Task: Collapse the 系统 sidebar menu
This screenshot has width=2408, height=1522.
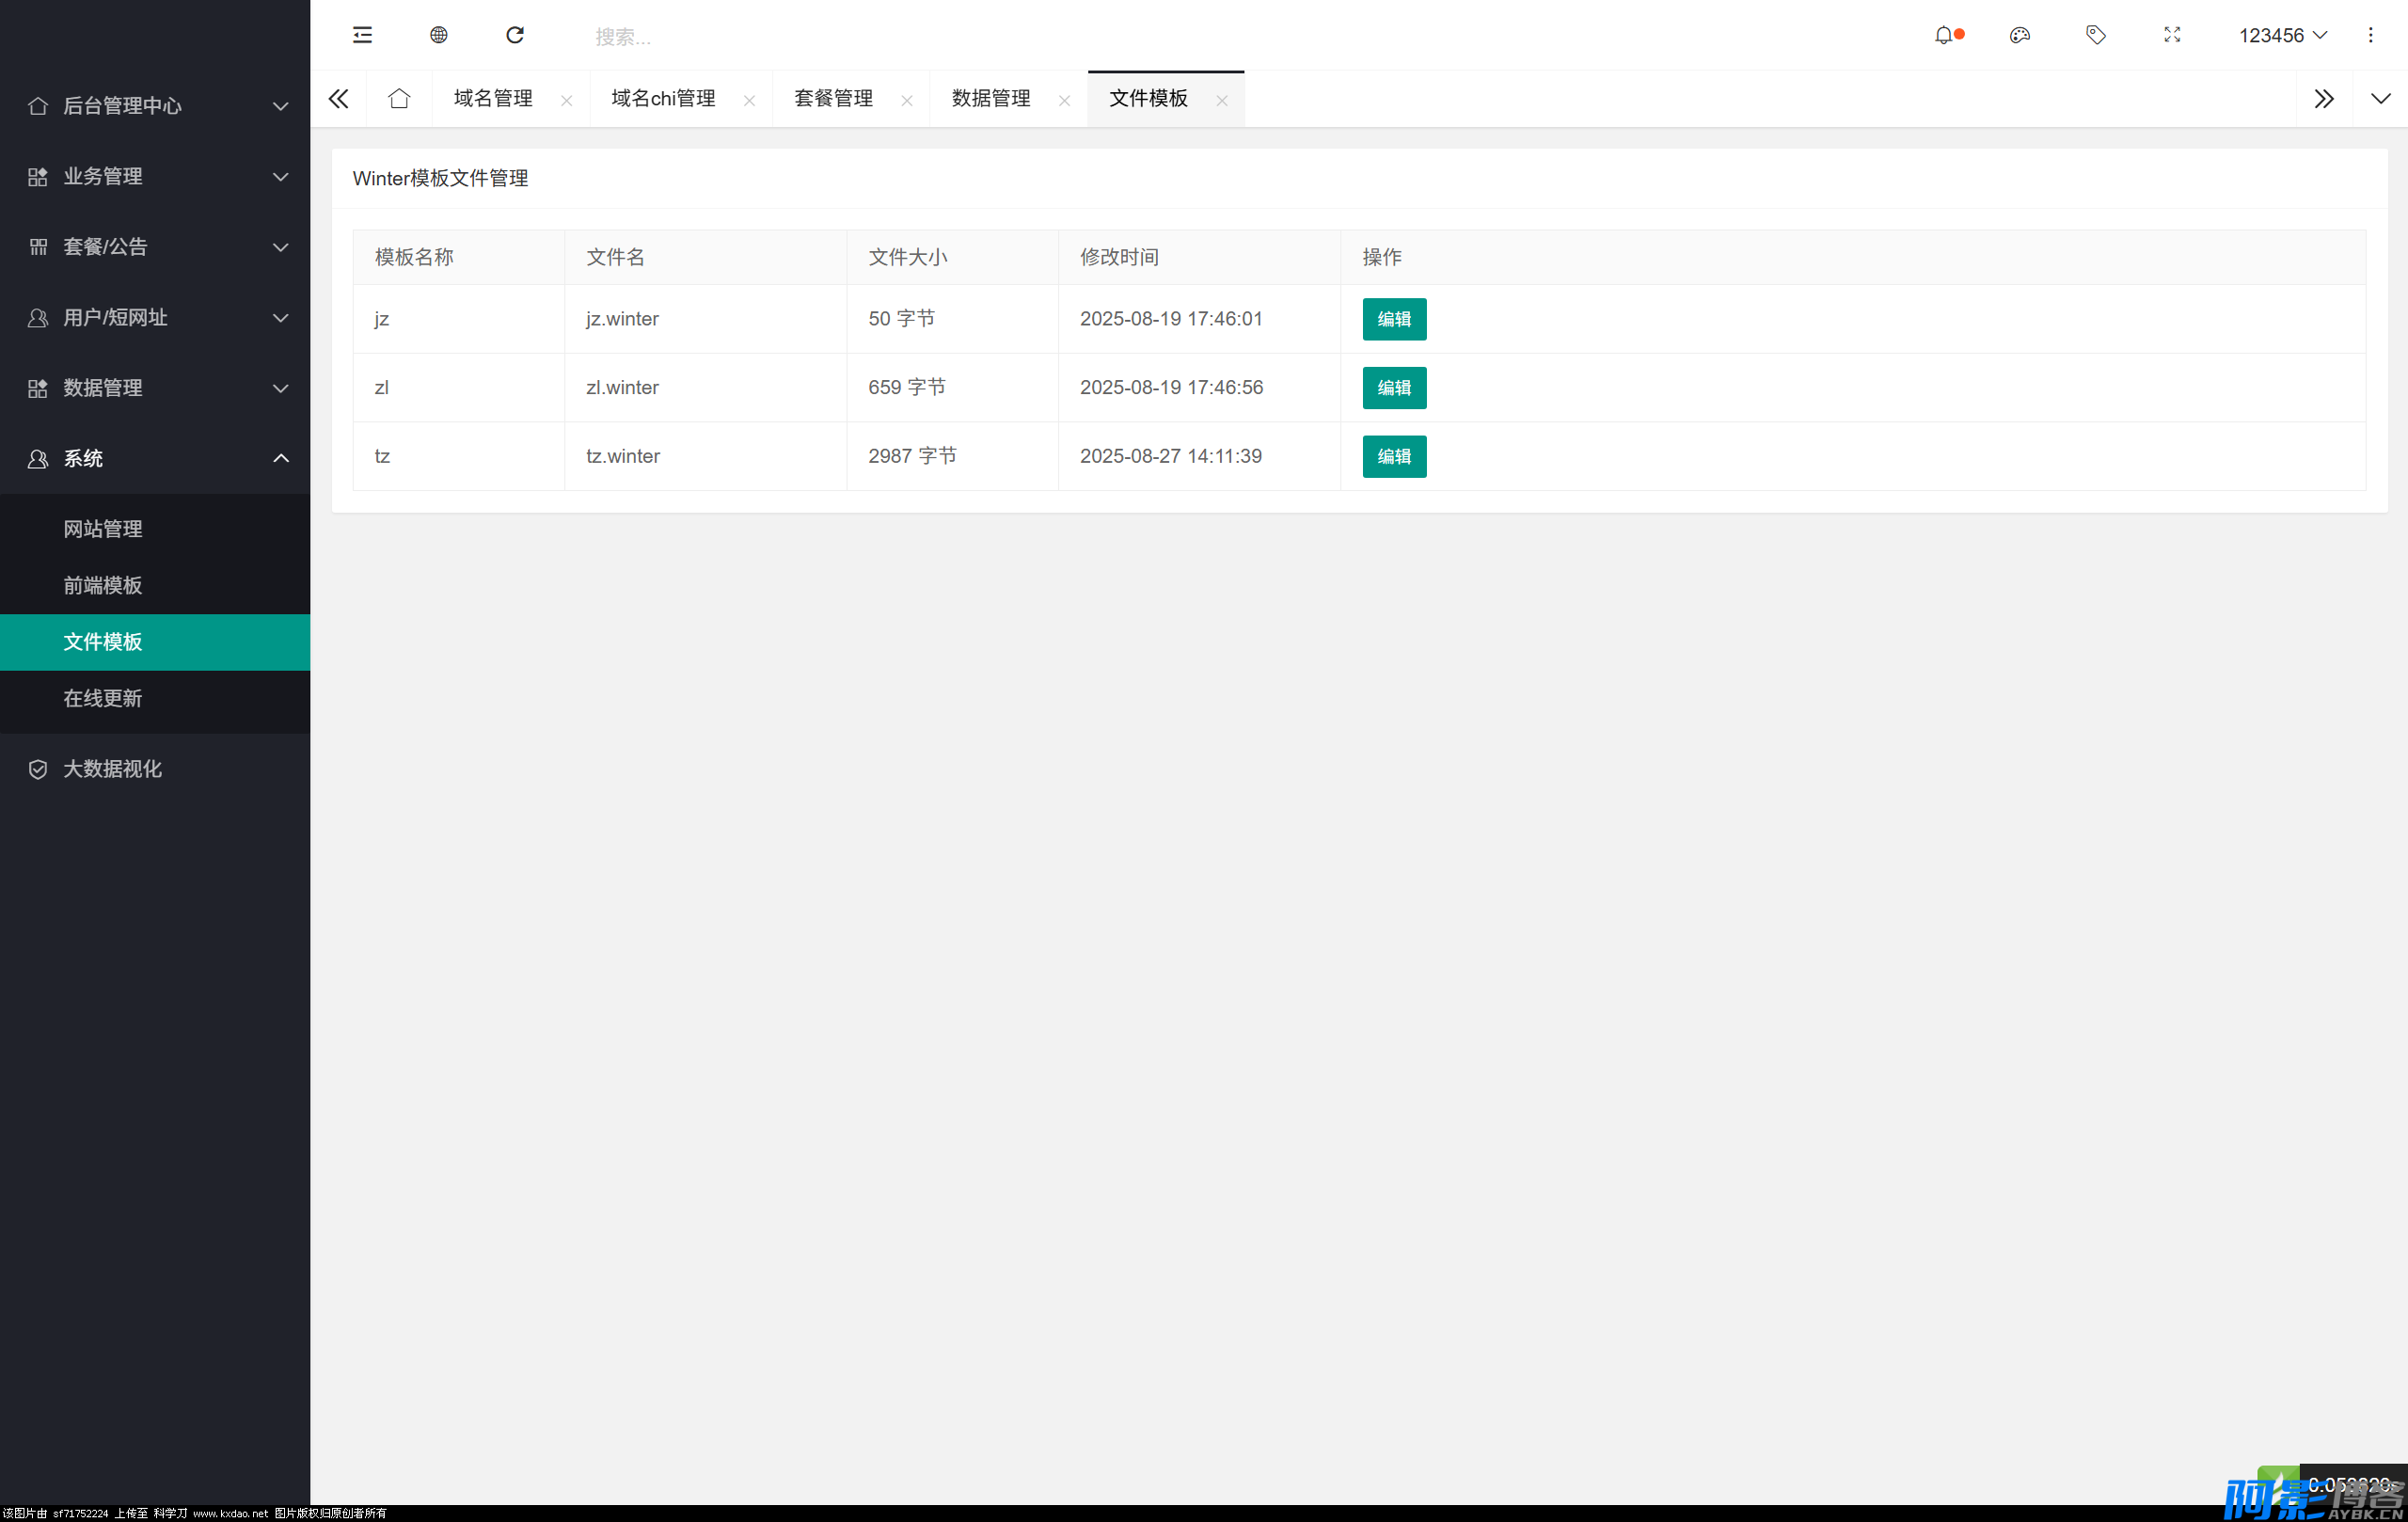Action: (x=155, y=458)
